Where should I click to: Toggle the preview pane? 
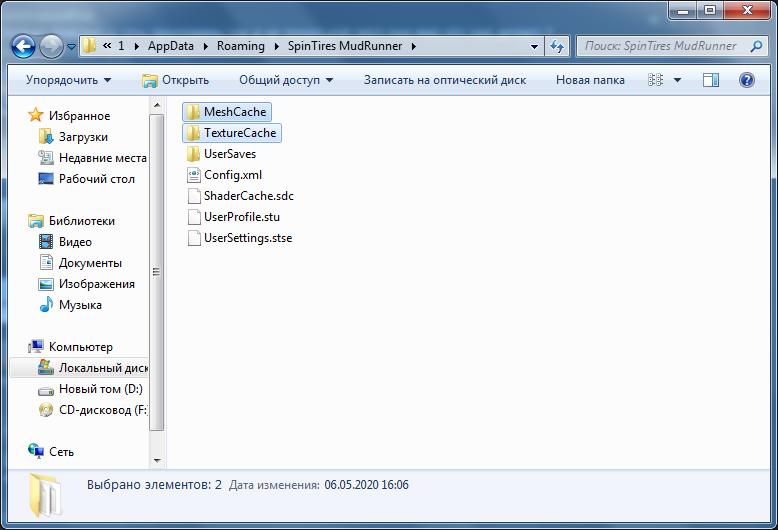point(711,80)
